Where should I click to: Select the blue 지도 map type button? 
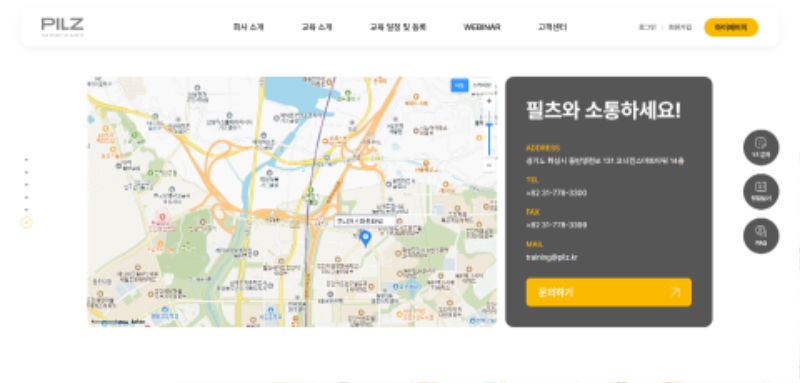point(459,86)
